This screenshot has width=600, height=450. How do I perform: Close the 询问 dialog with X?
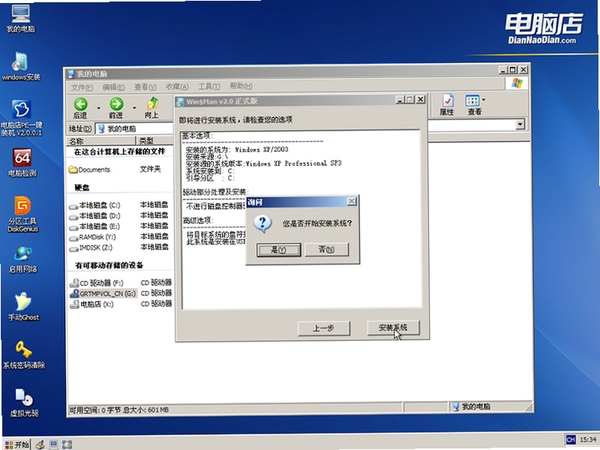(352, 201)
